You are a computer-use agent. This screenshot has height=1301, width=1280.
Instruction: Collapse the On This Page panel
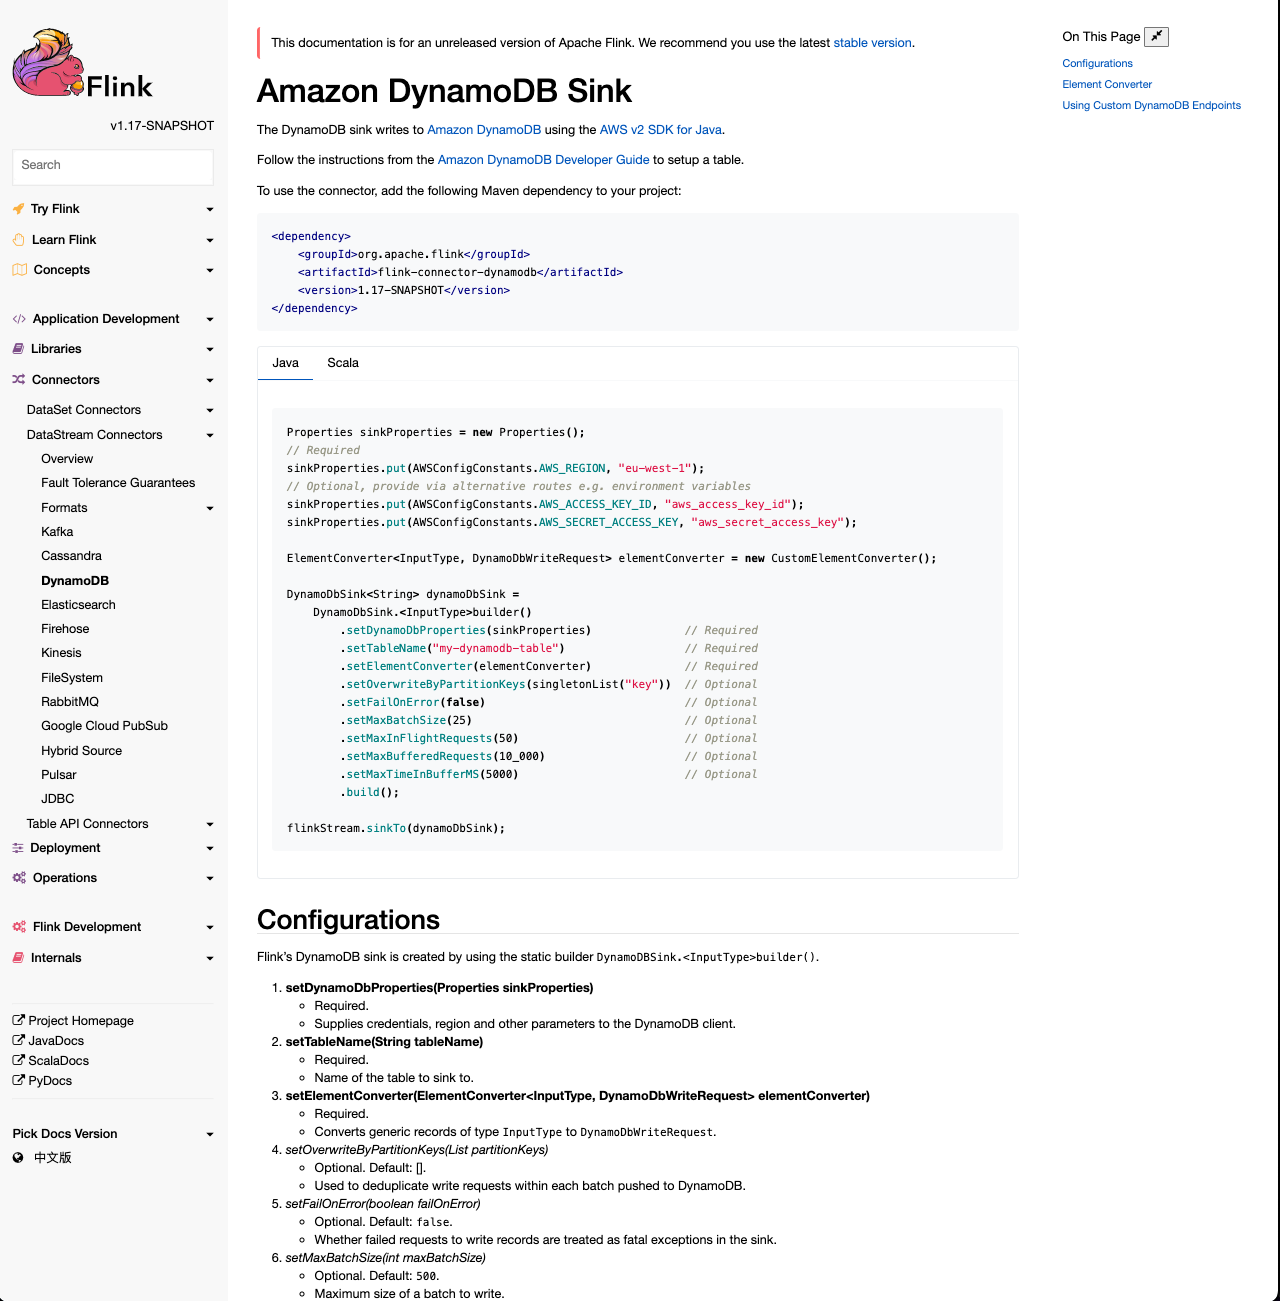[x=1156, y=37]
